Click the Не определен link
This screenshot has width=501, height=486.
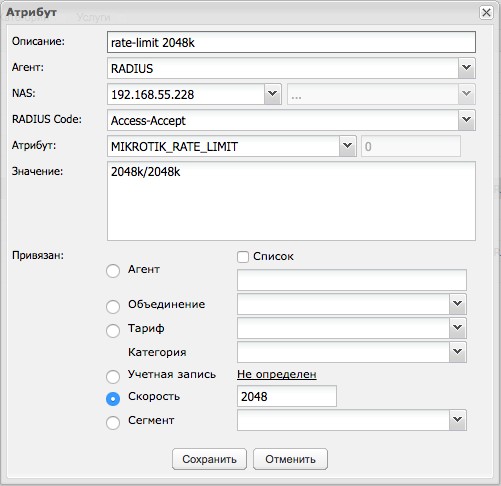[277, 374]
